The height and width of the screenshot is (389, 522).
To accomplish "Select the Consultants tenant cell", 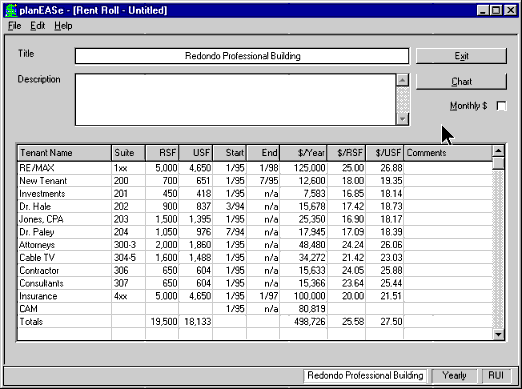I will [x=64, y=283].
